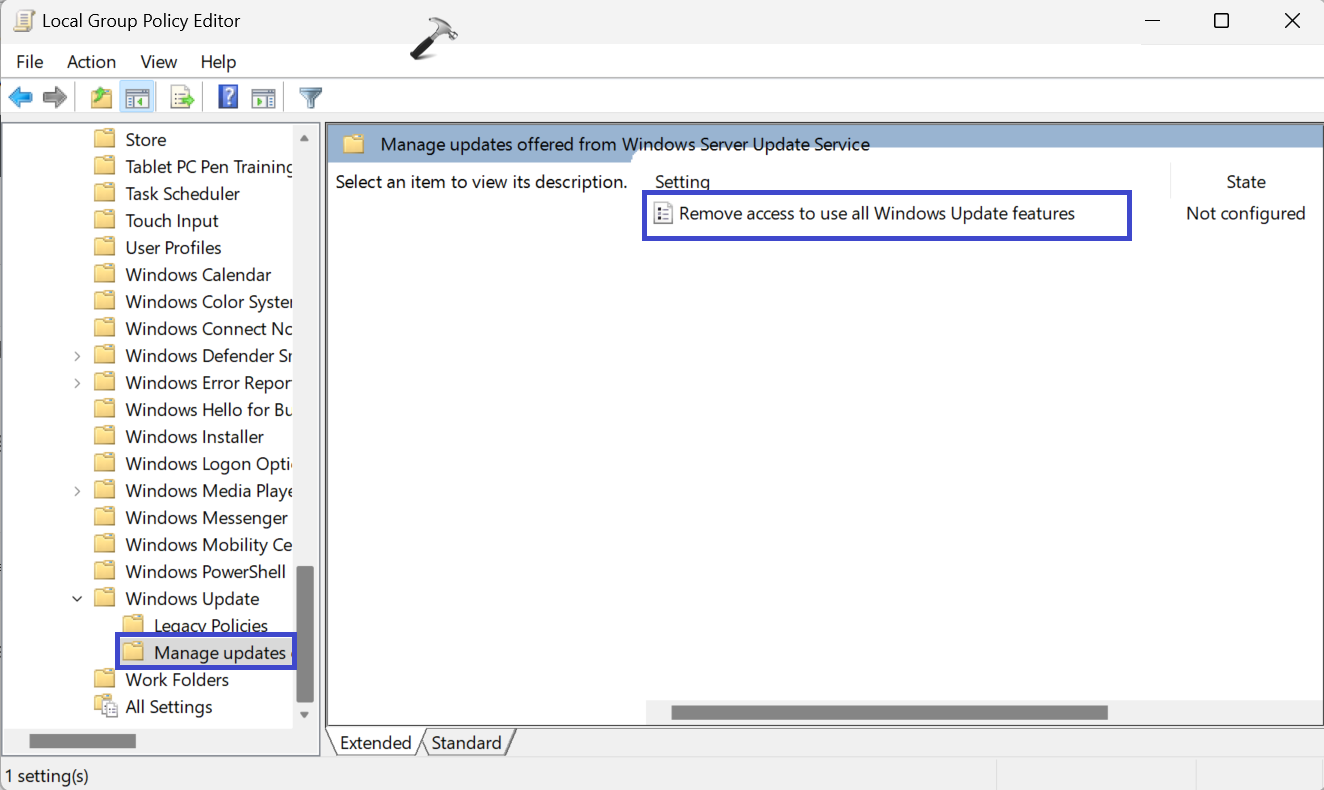The image size is (1324, 790).
Task: Open the Help menu
Action: coord(218,62)
